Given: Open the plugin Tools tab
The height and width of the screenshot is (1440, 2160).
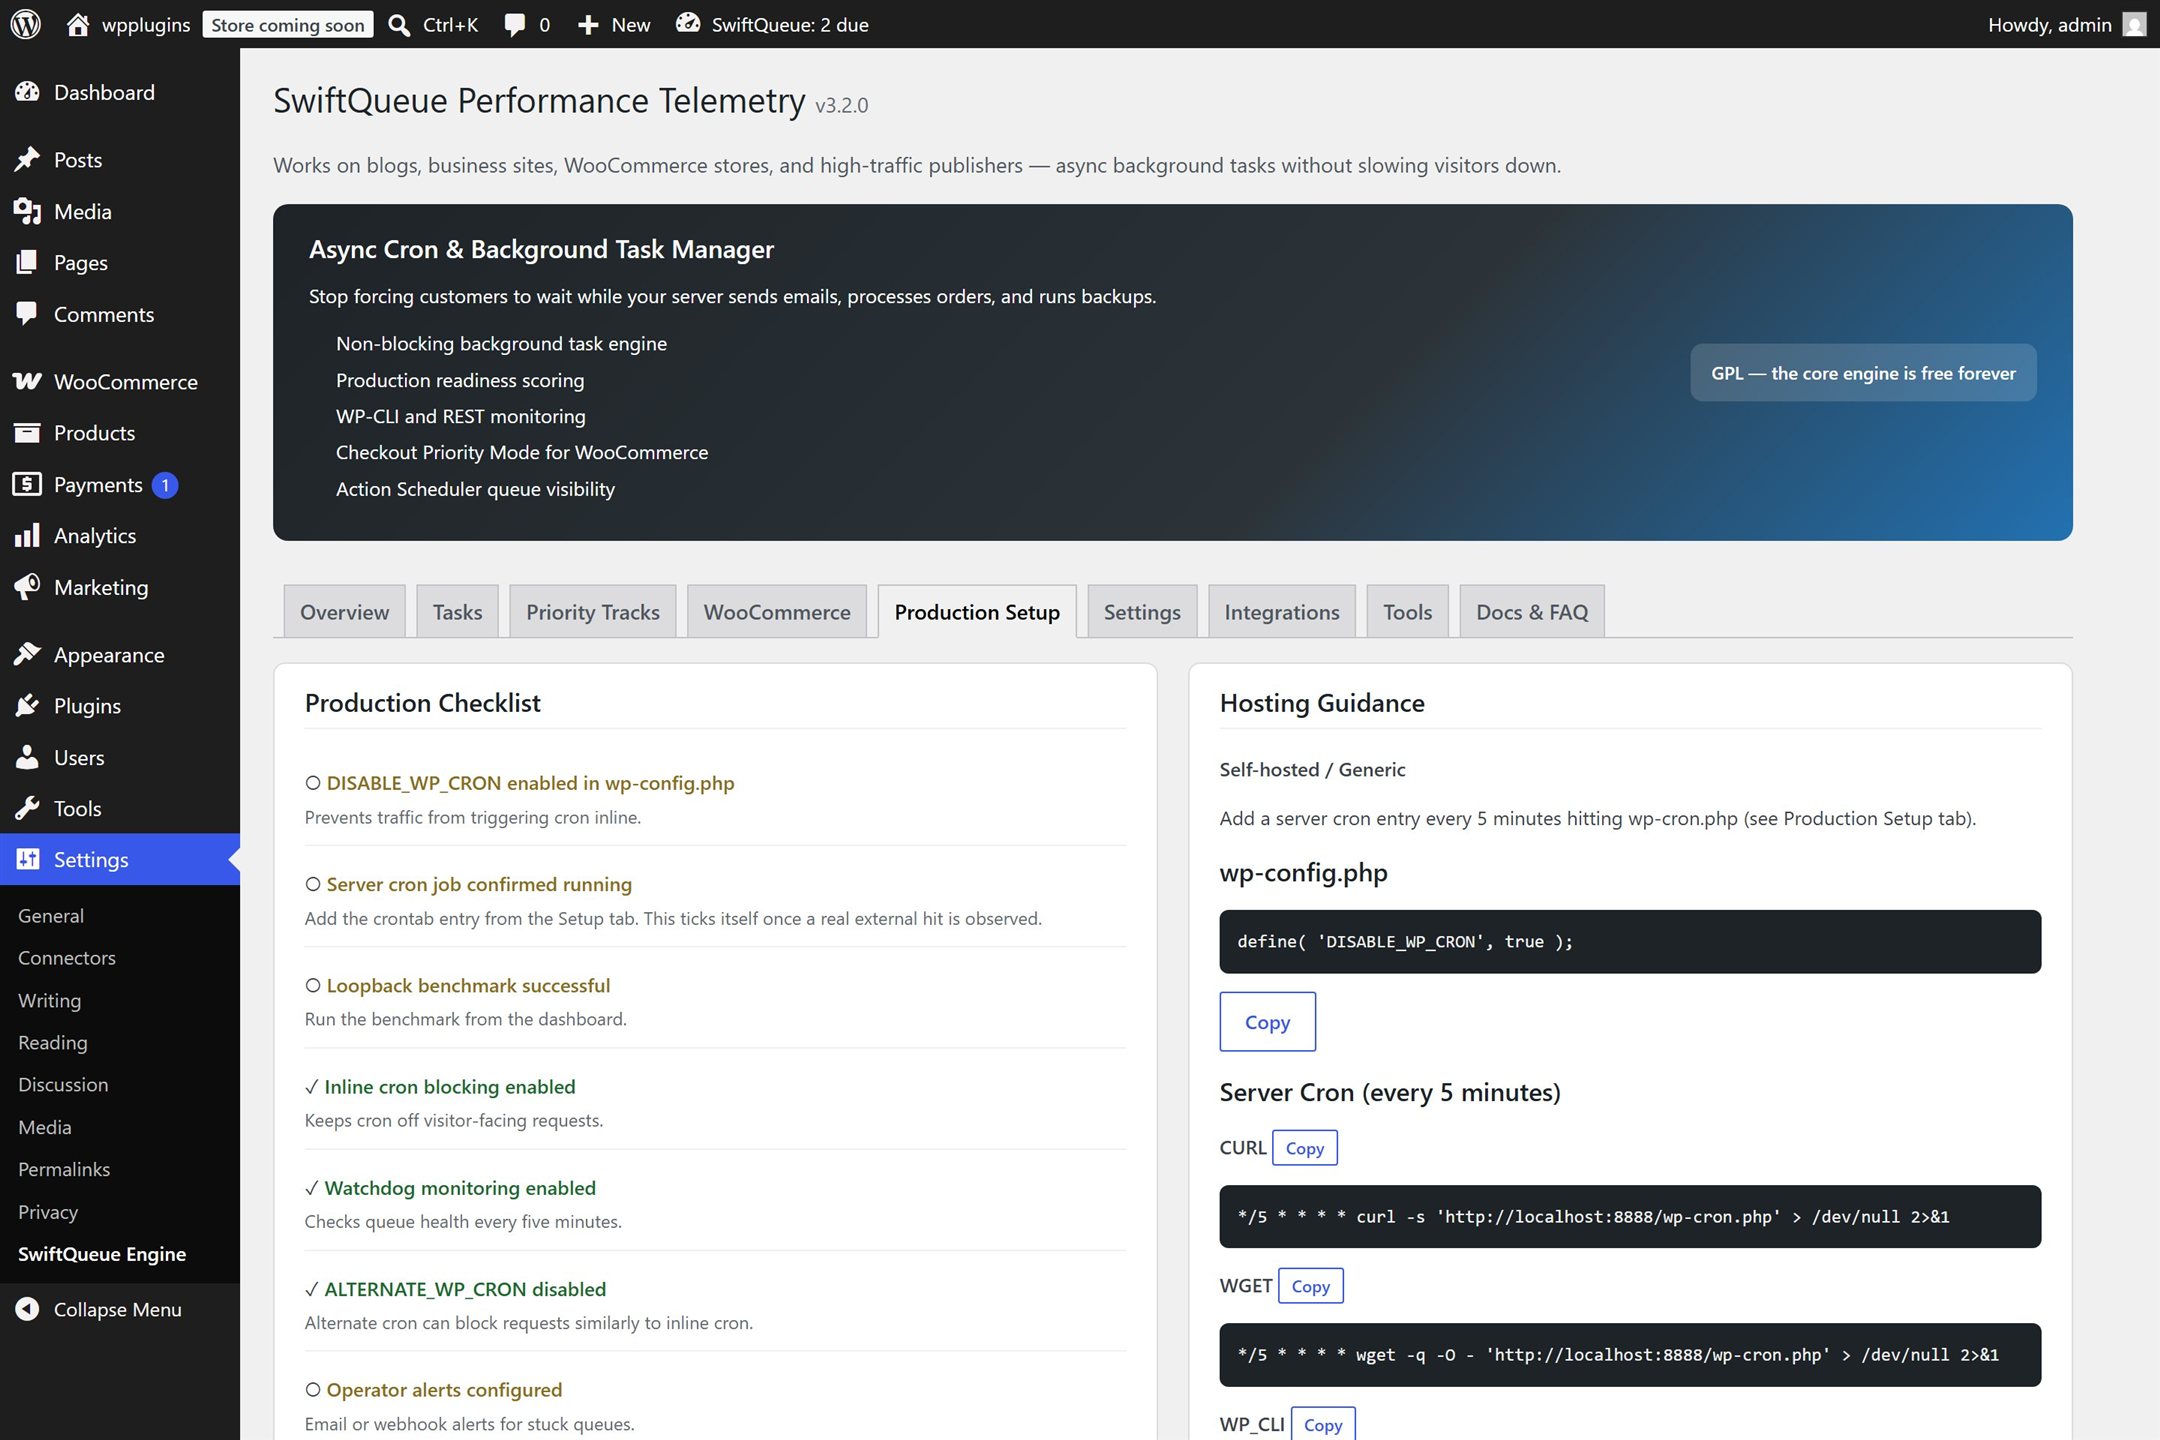Looking at the screenshot, I should (x=1407, y=612).
